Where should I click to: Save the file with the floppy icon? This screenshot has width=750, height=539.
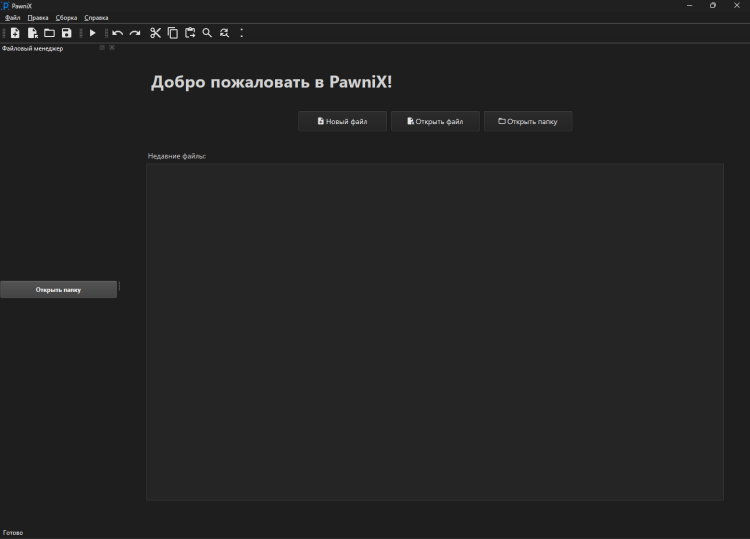66,33
